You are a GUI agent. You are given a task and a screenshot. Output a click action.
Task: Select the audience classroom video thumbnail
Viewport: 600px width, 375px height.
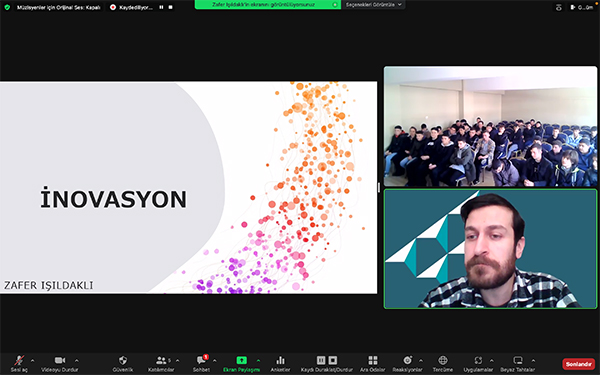[490, 126]
